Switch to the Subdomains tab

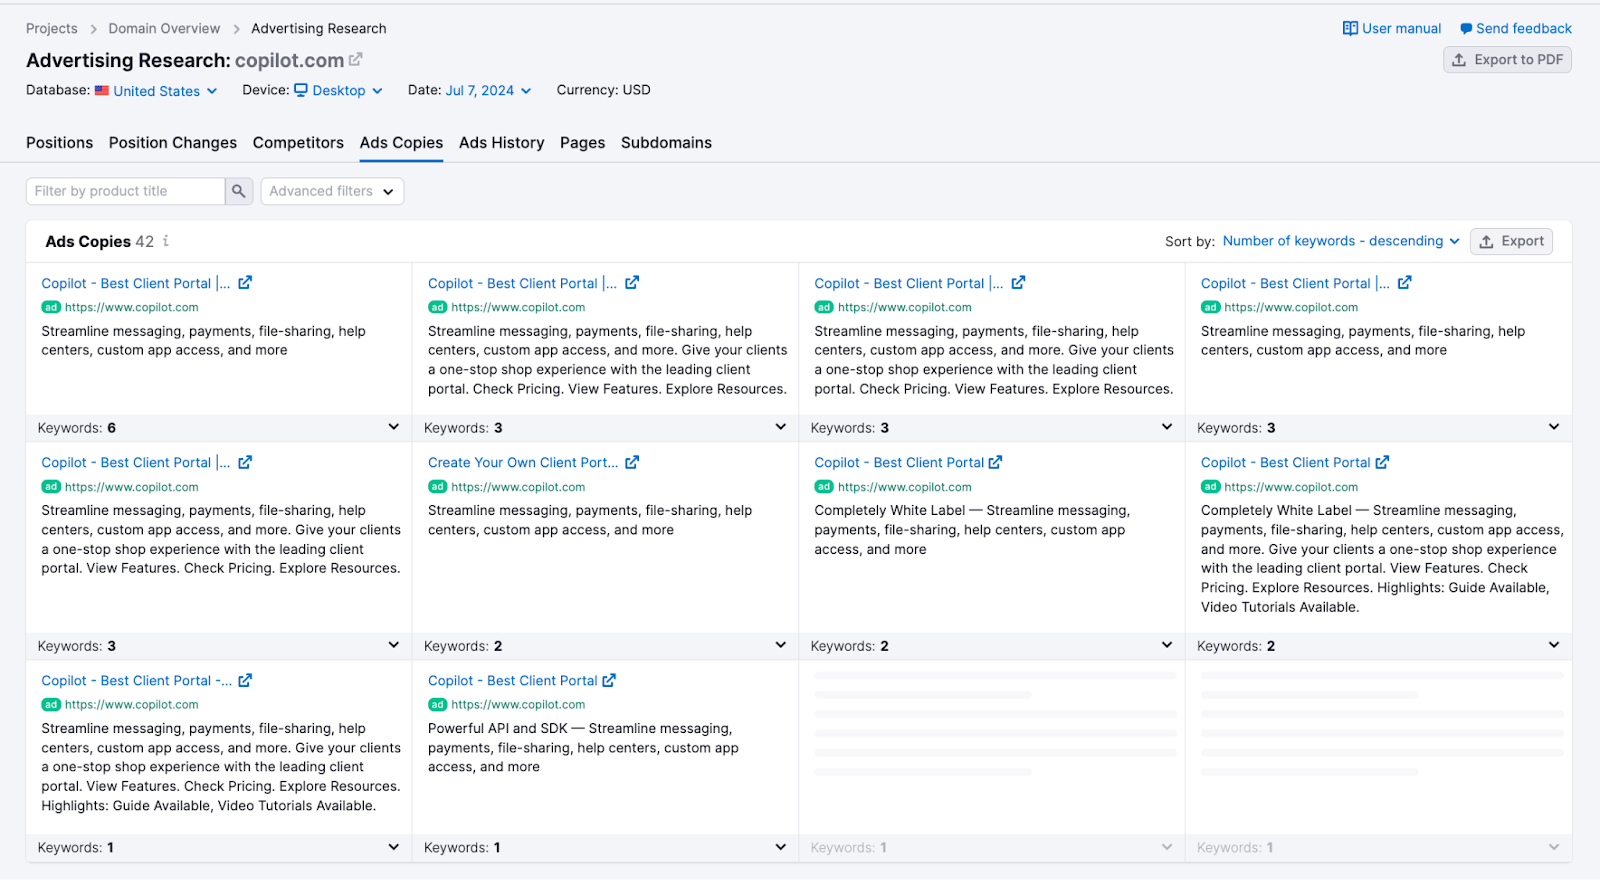(x=666, y=143)
